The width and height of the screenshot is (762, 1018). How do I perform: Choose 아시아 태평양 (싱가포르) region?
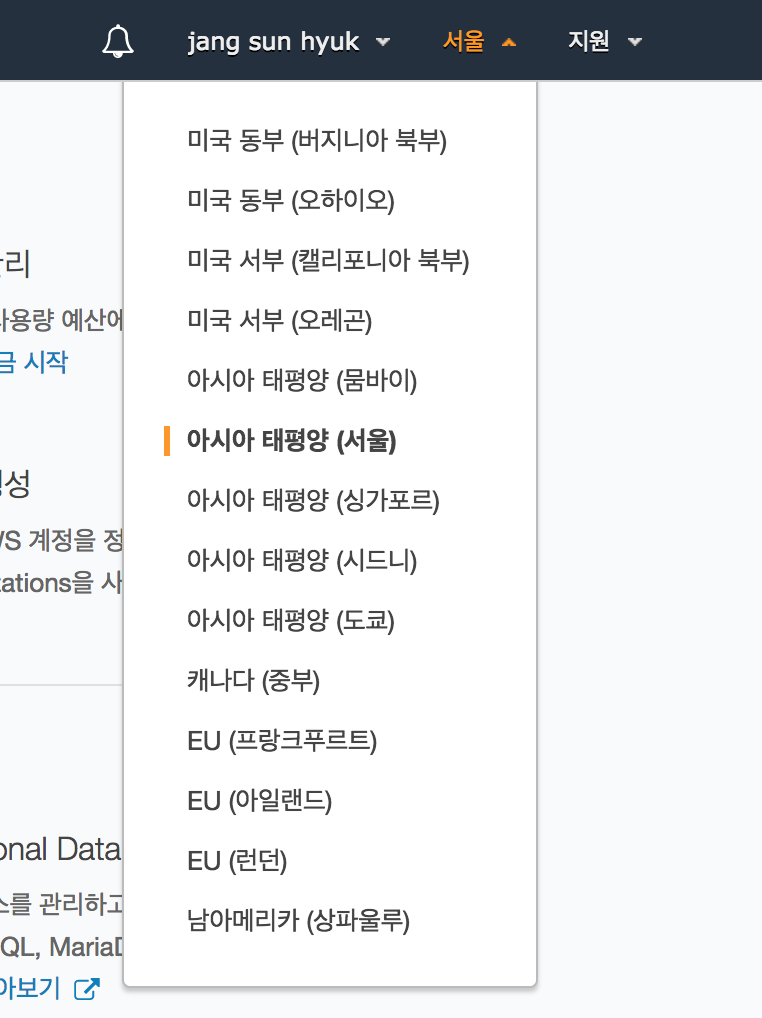pos(313,500)
